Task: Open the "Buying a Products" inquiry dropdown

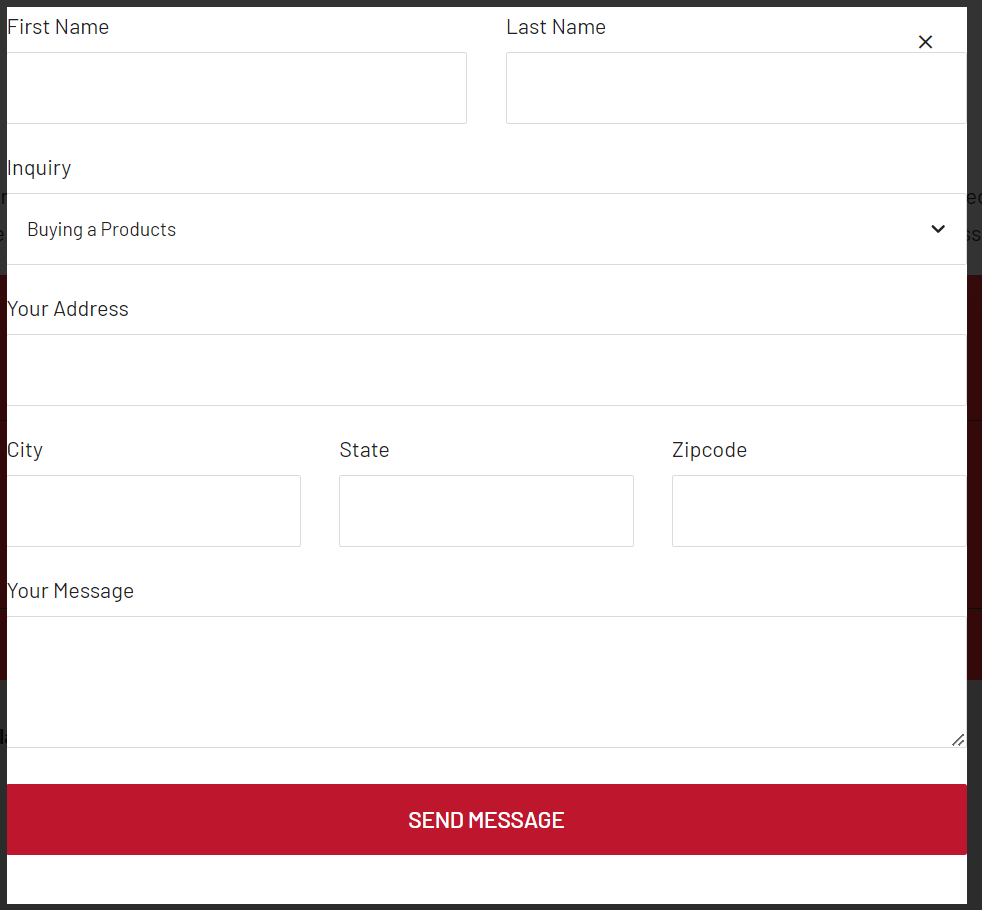Action: tap(480, 229)
